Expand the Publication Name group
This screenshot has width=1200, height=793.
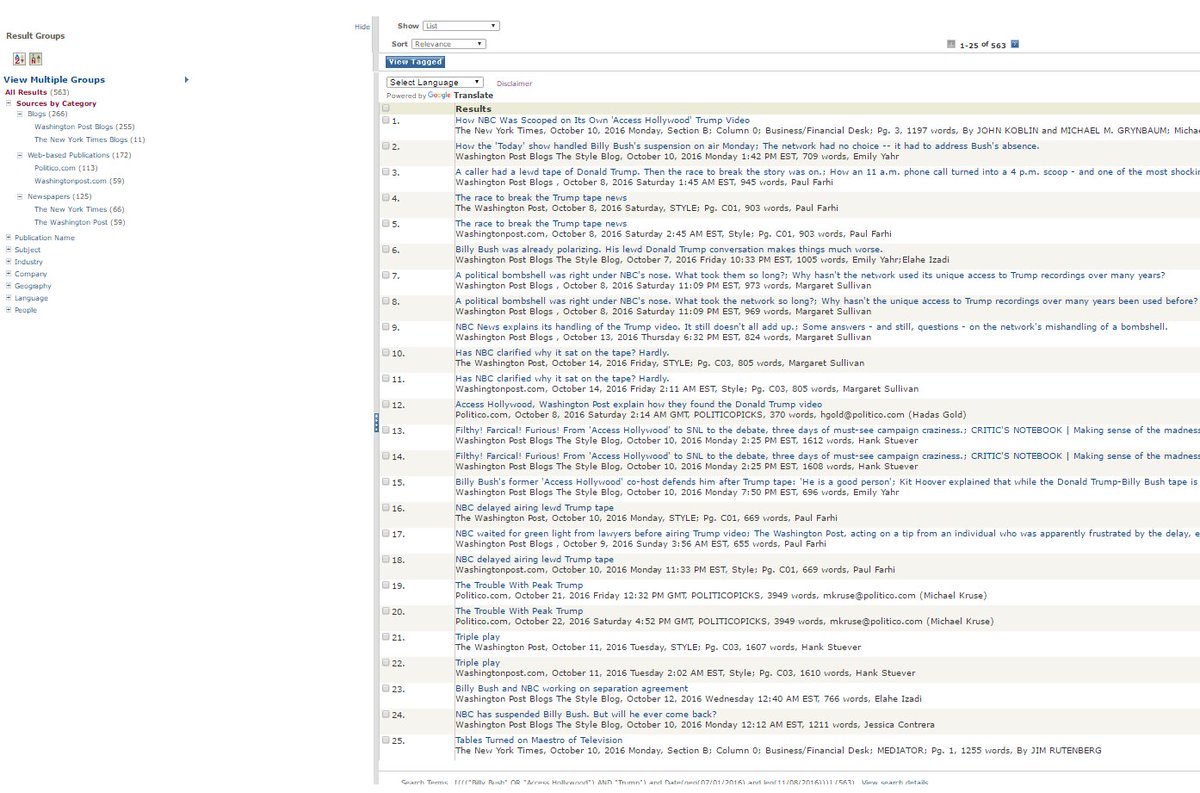pos(8,238)
